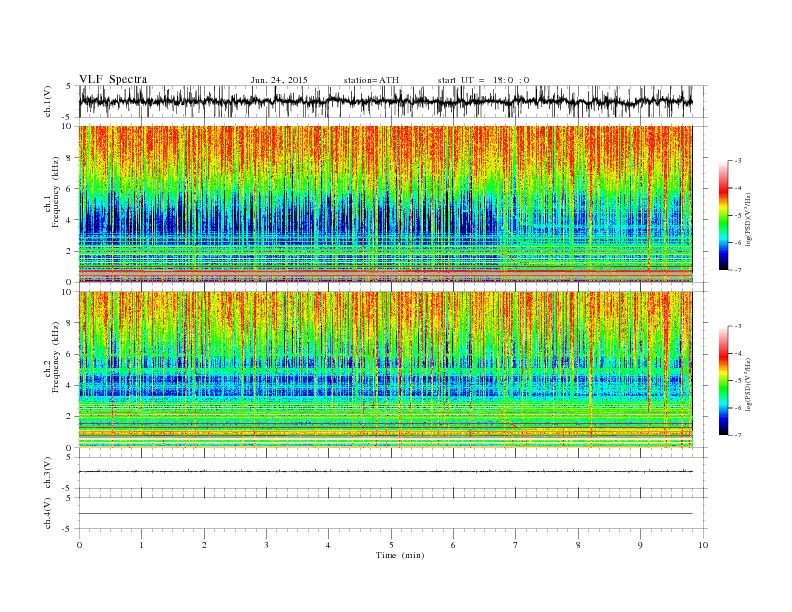Viewport: 792px width, 612px height.
Task: Click time axis tick label "1"
Action: click(x=141, y=545)
